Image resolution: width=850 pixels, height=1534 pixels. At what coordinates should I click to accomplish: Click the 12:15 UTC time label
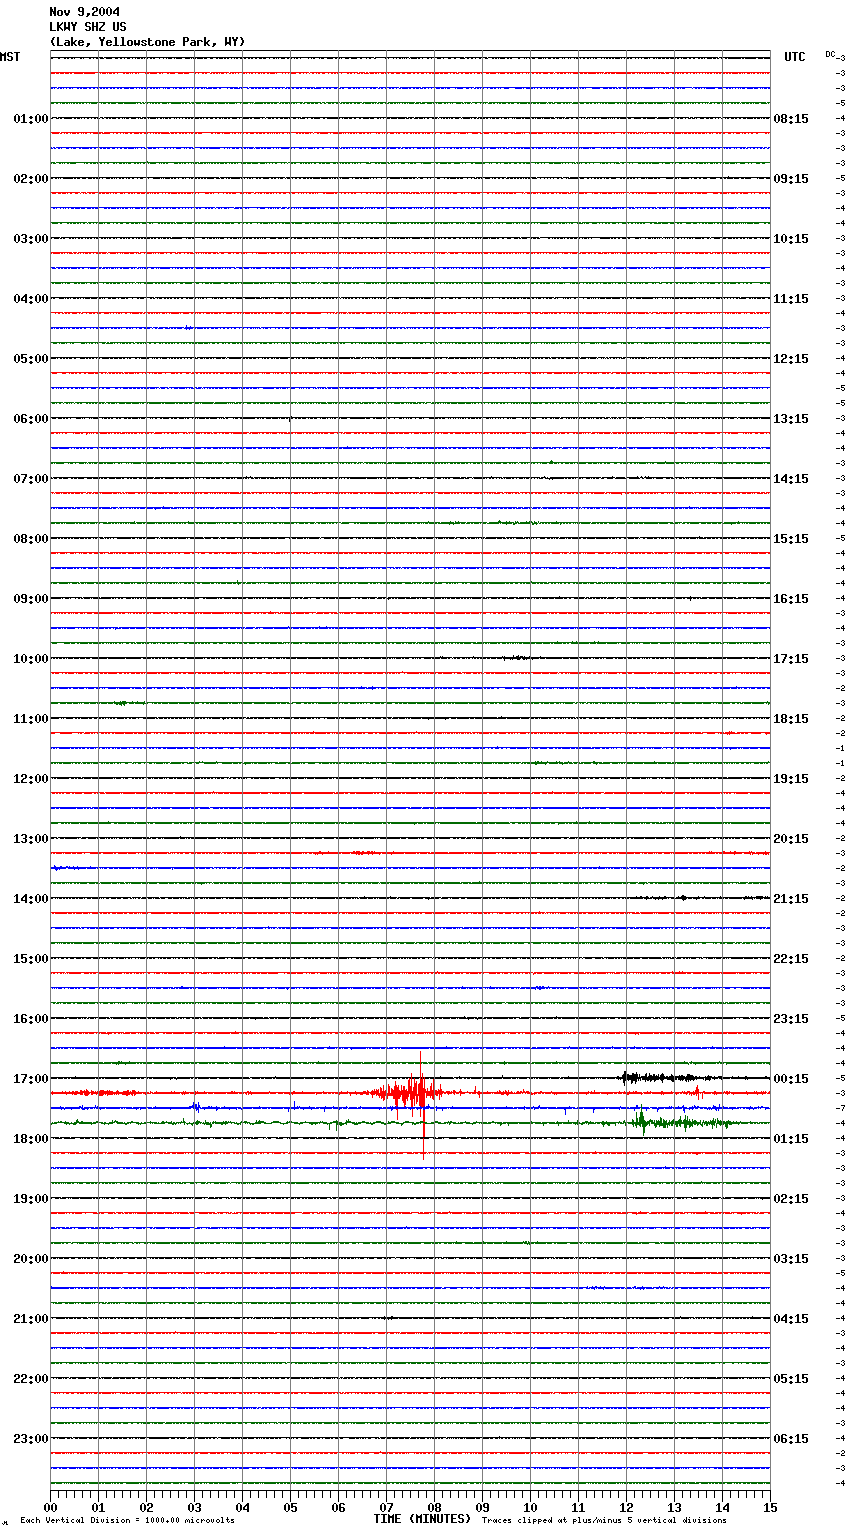[x=791, y=359]
